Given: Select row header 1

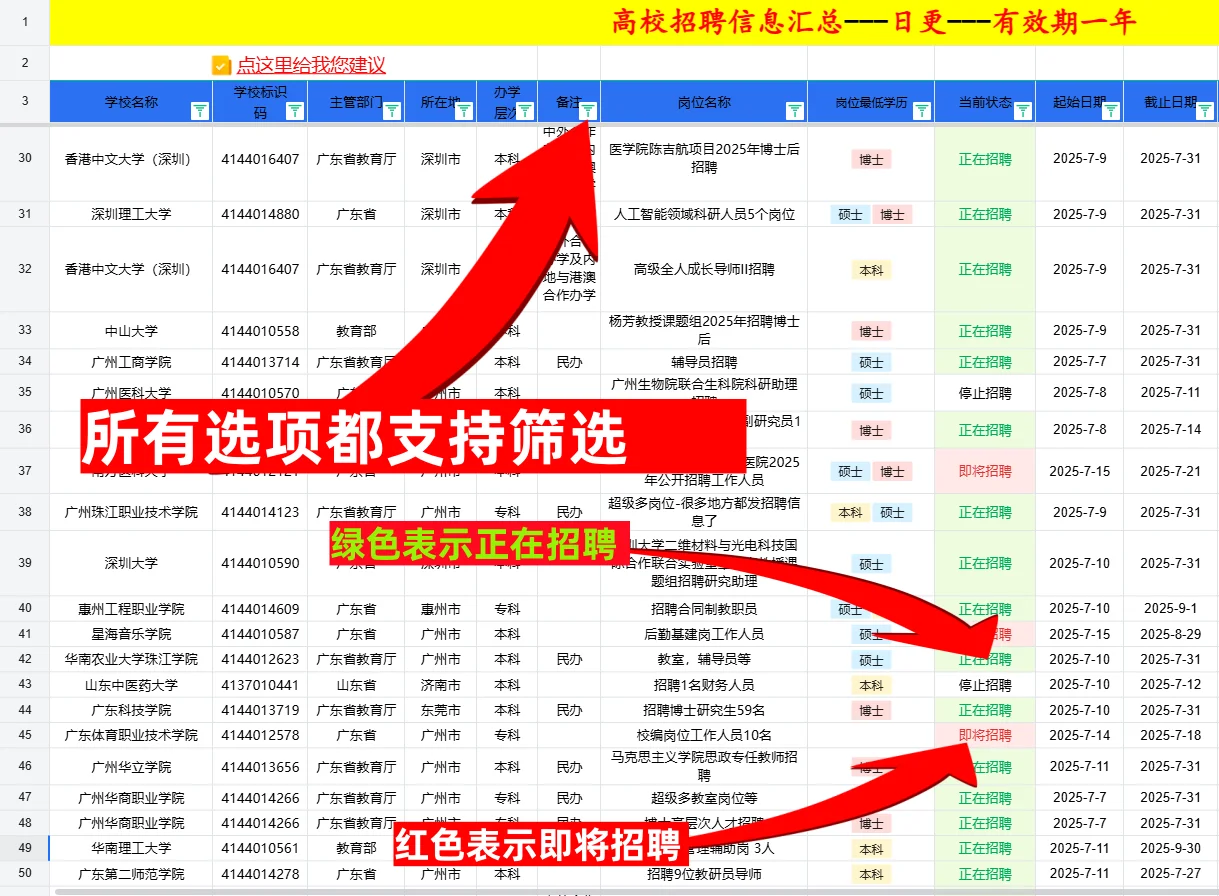Looking at the screenshot, I should (x=25, y=22).
